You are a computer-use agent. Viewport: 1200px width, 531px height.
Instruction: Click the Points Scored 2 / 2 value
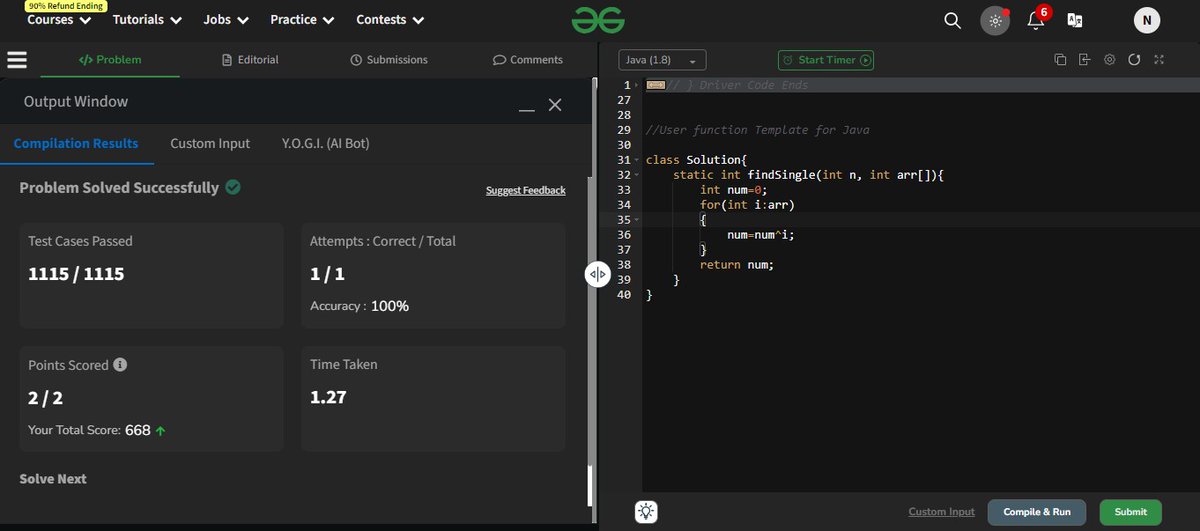click(45, 397)
